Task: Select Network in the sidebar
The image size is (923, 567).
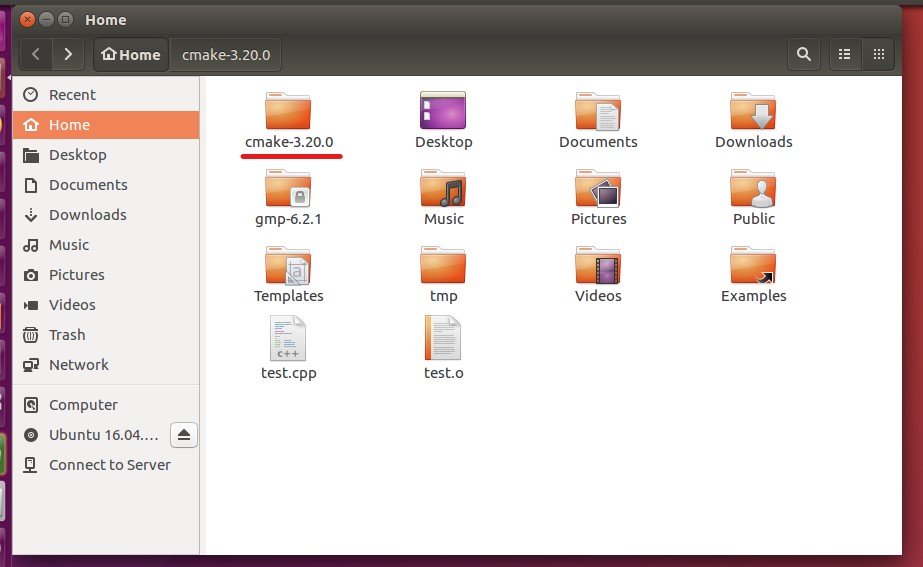Action: [x=78, y=365]
